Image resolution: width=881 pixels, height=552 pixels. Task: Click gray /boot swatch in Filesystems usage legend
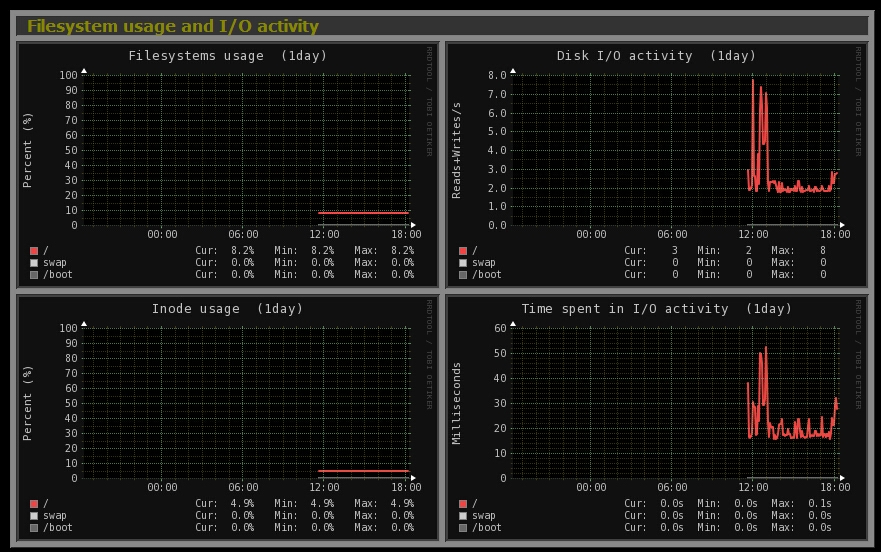tap(34, 275)
